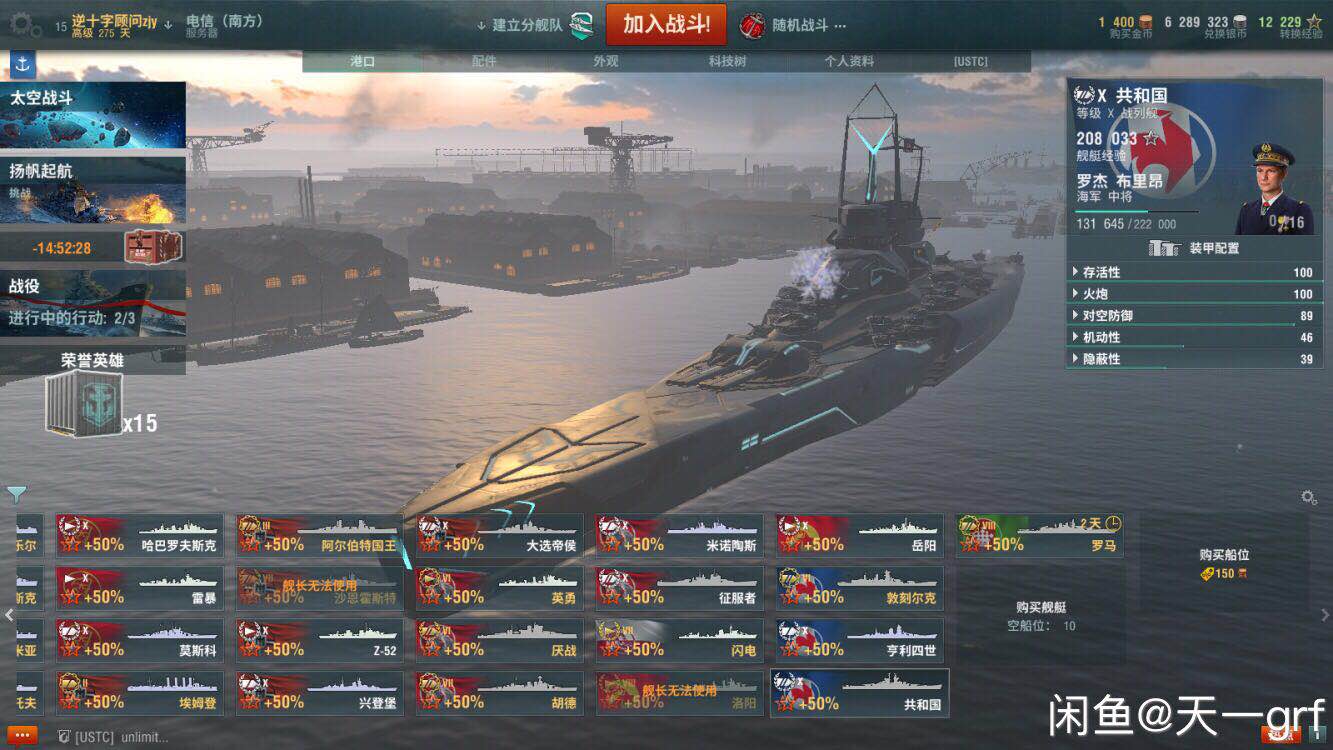
Task: Click 购买船位 buy ship slot
Action: click(x=1224, y=563)
